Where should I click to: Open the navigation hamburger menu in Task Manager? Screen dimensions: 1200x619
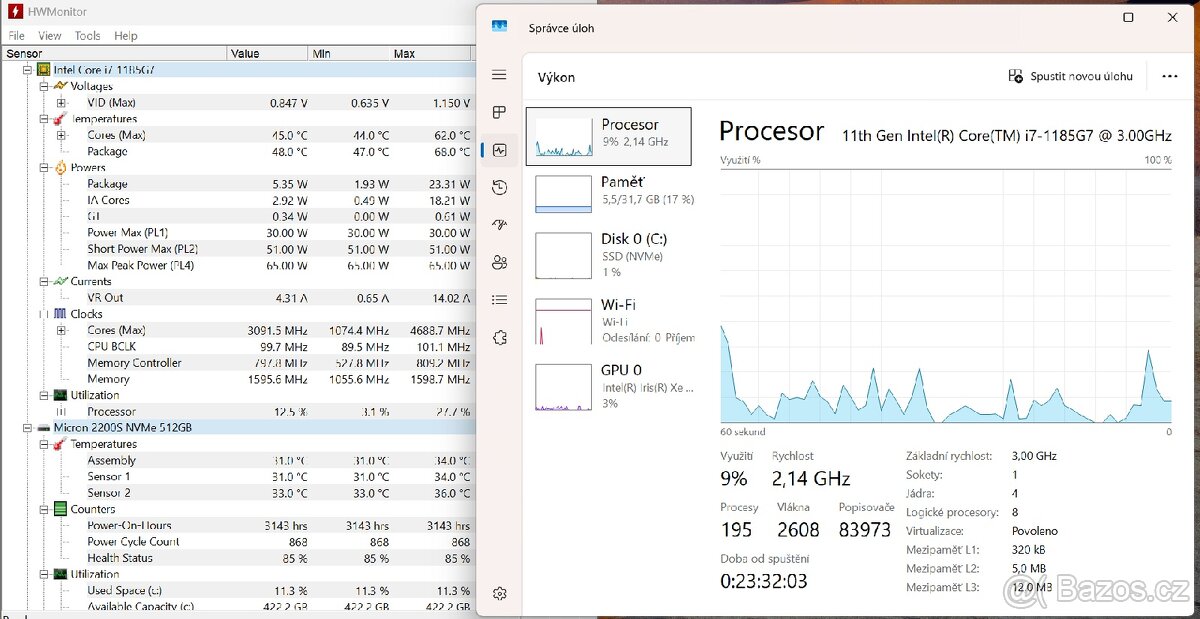pos(500,74)
